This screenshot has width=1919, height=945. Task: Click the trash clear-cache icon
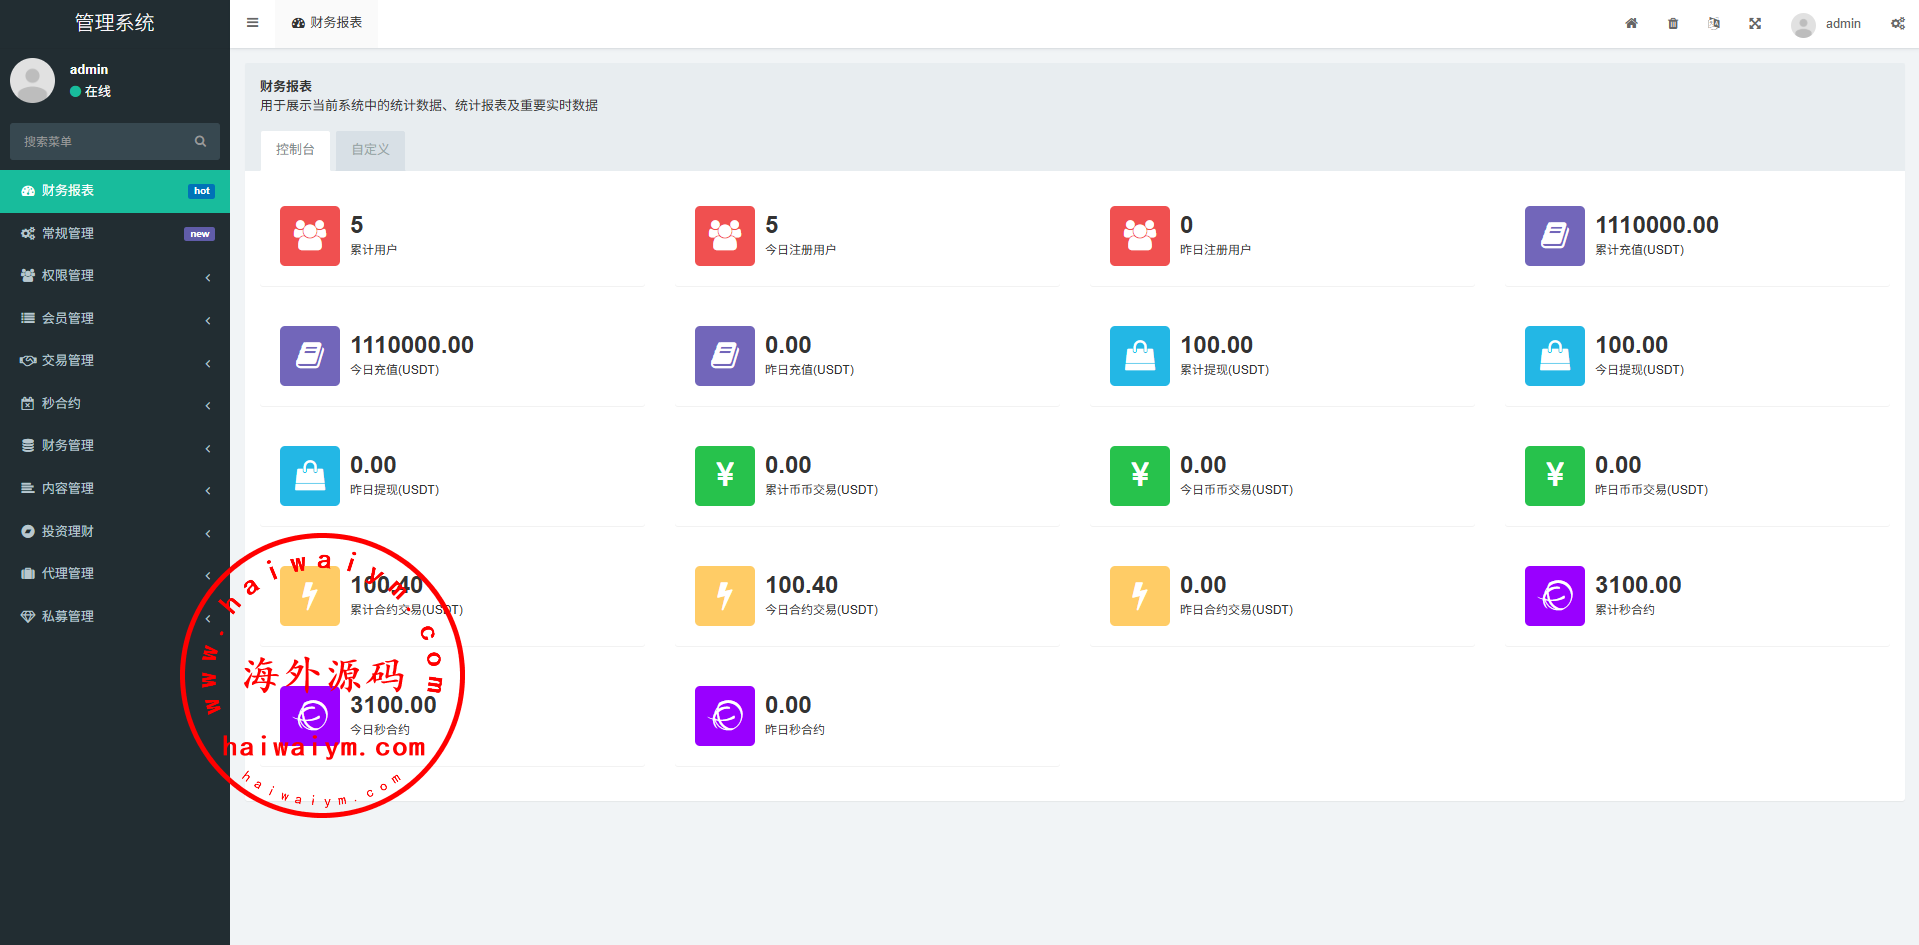pyautogui.click(x=1673, y=23)
